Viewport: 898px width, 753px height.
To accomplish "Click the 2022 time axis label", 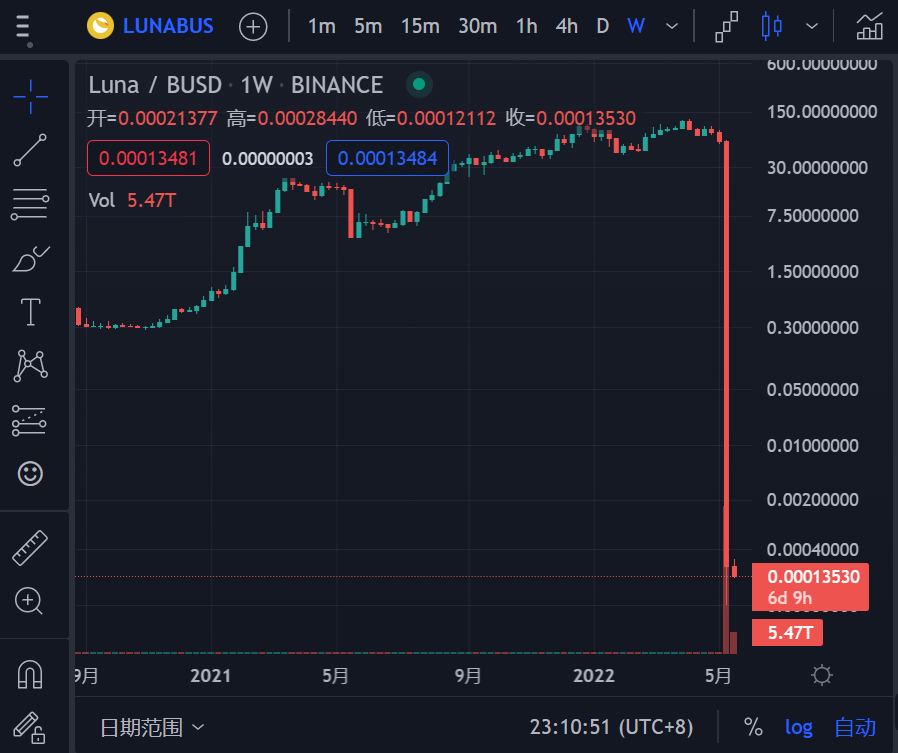I will (x=594, y=676).
